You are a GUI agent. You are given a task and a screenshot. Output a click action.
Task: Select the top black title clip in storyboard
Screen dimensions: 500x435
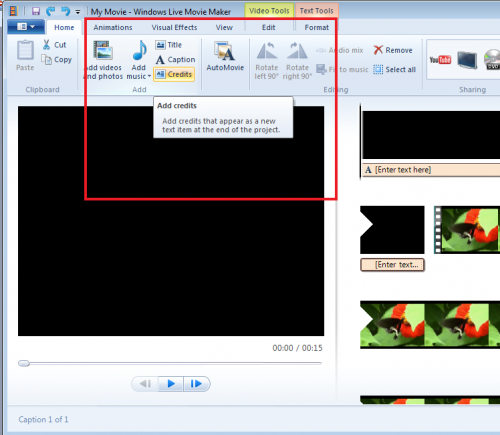click(431, 135)
